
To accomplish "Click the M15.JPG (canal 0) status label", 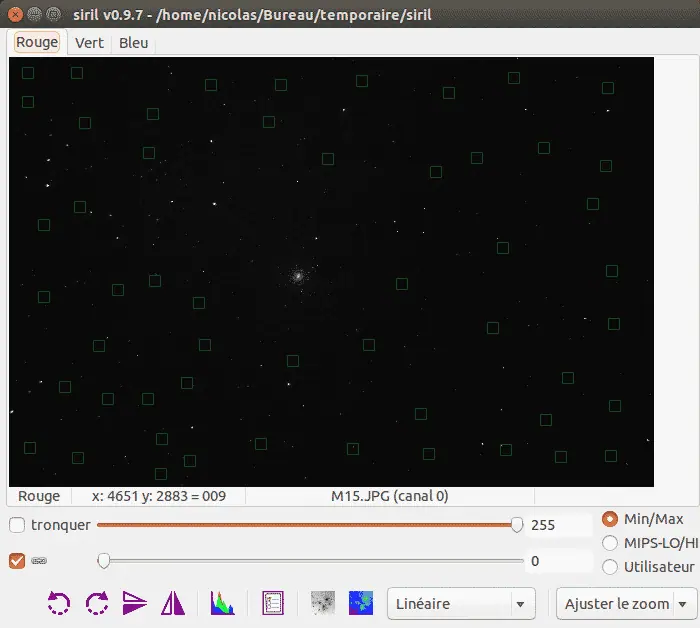I will [x=390, y=496].
